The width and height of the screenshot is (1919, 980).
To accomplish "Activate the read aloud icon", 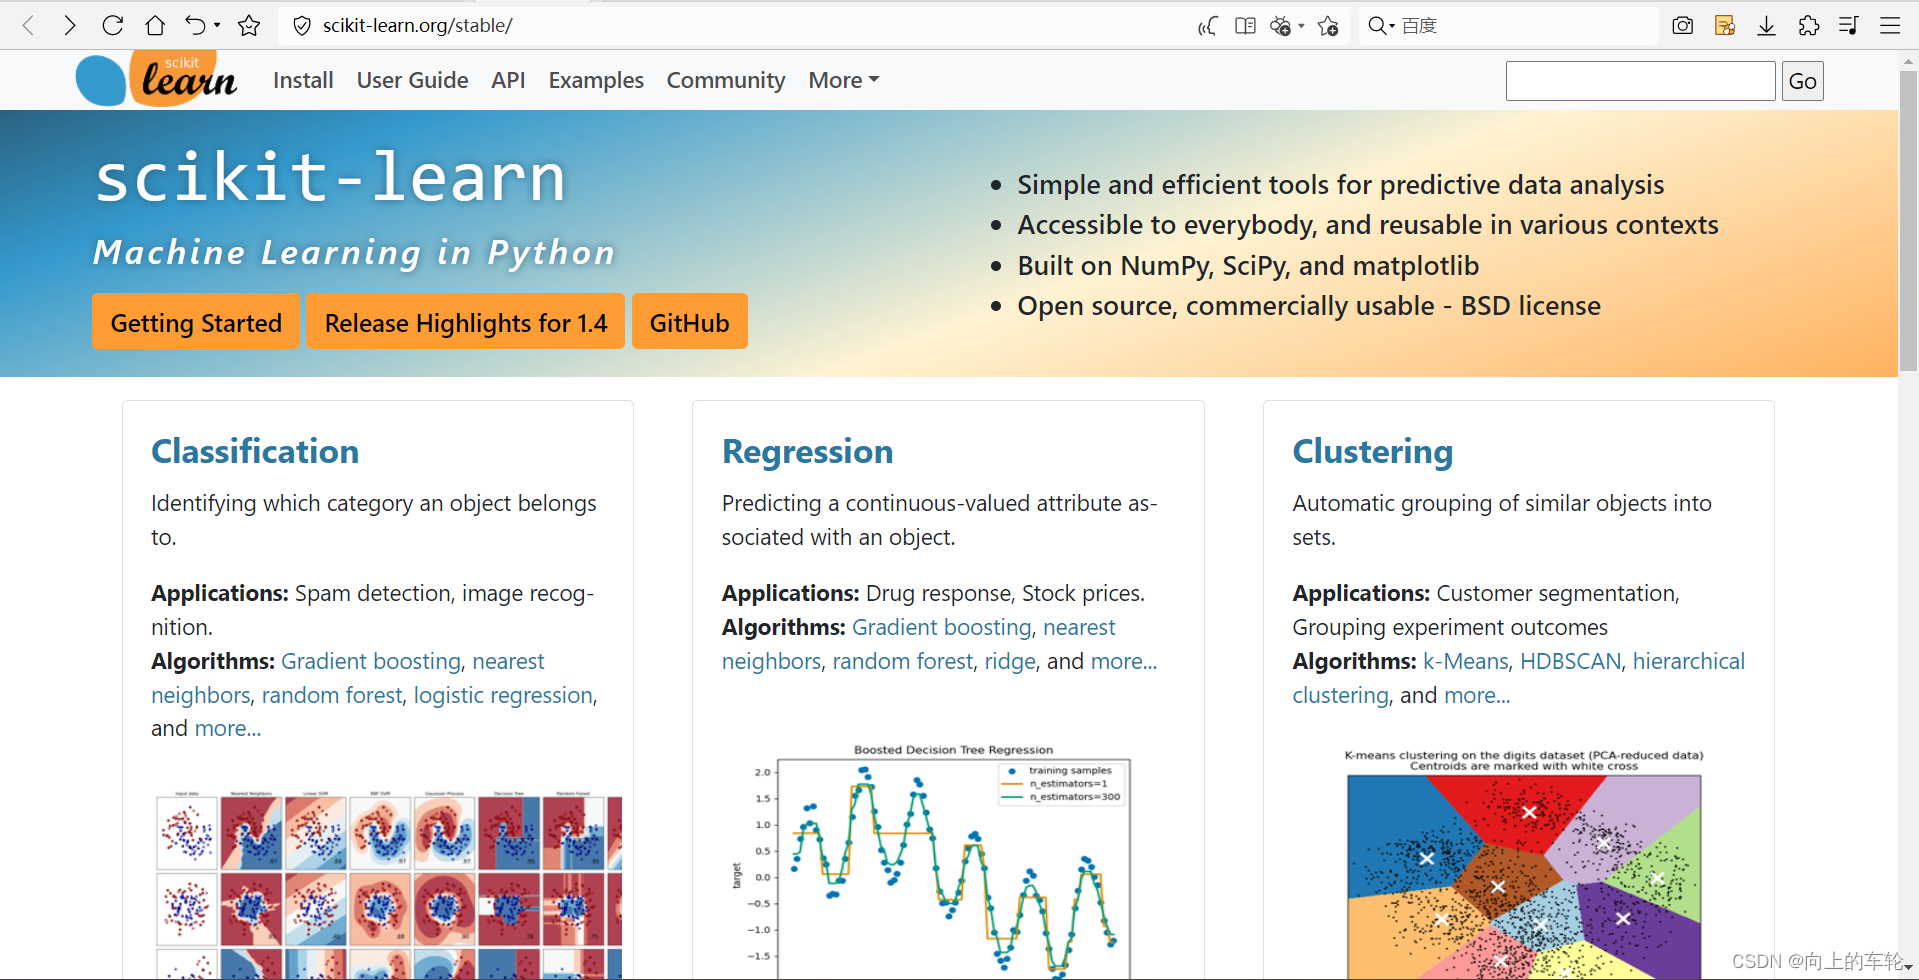I will (1208, 26).
